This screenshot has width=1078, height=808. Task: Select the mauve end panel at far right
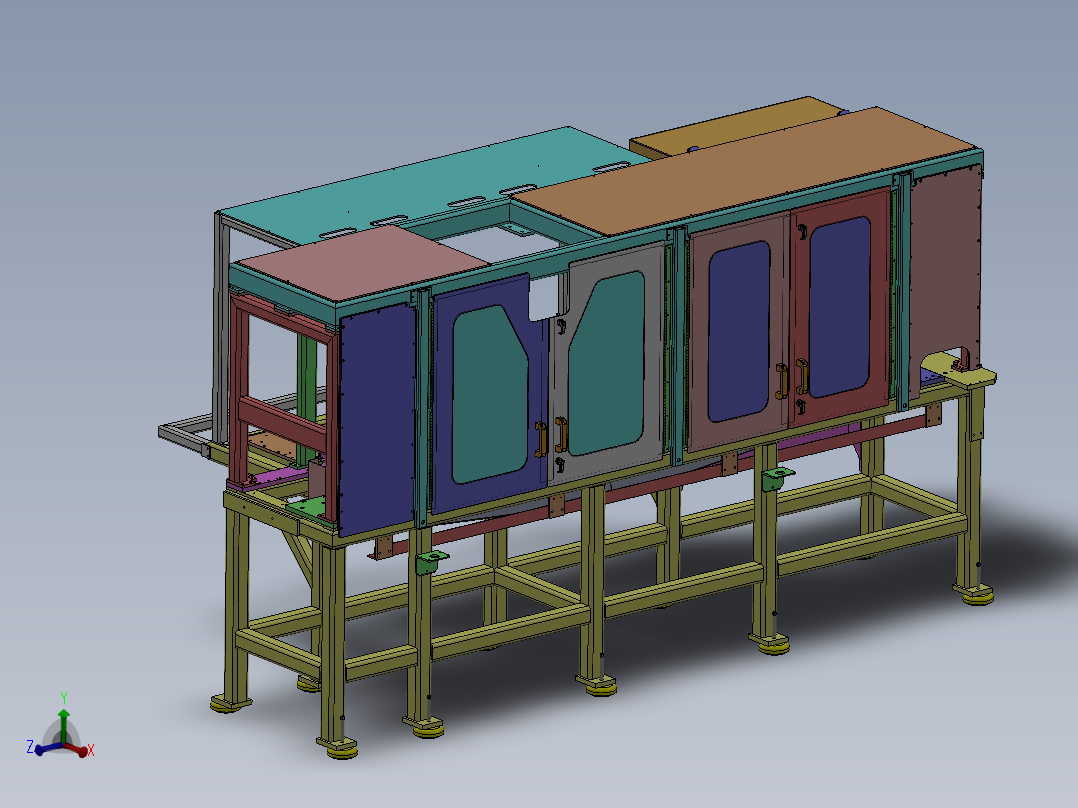[945, 275]
